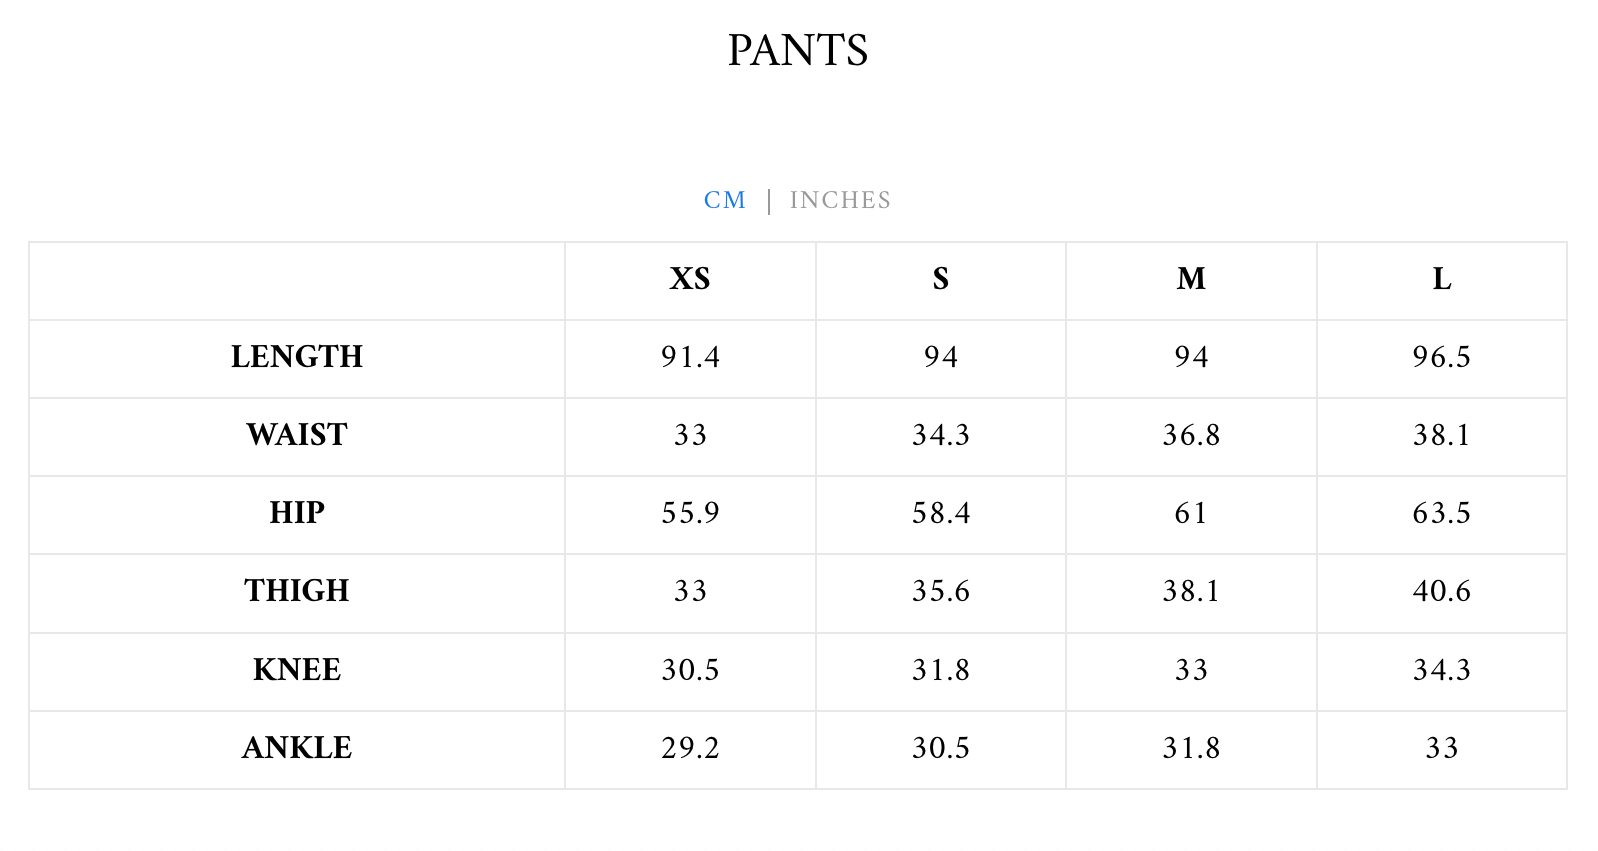The width and height of the screenshot is (1598, 851).
Task: Select the 61 hip value for M
Action: point(1191,513)
